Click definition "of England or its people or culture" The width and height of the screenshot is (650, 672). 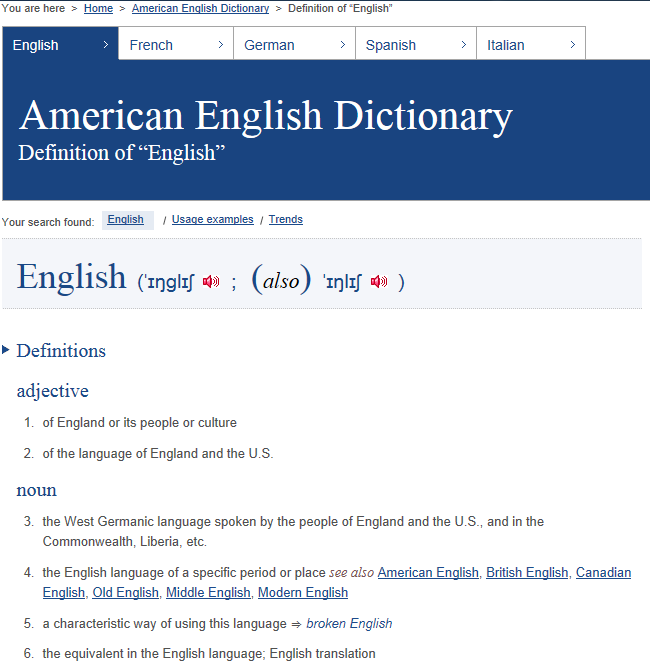(x=140, y=423)
